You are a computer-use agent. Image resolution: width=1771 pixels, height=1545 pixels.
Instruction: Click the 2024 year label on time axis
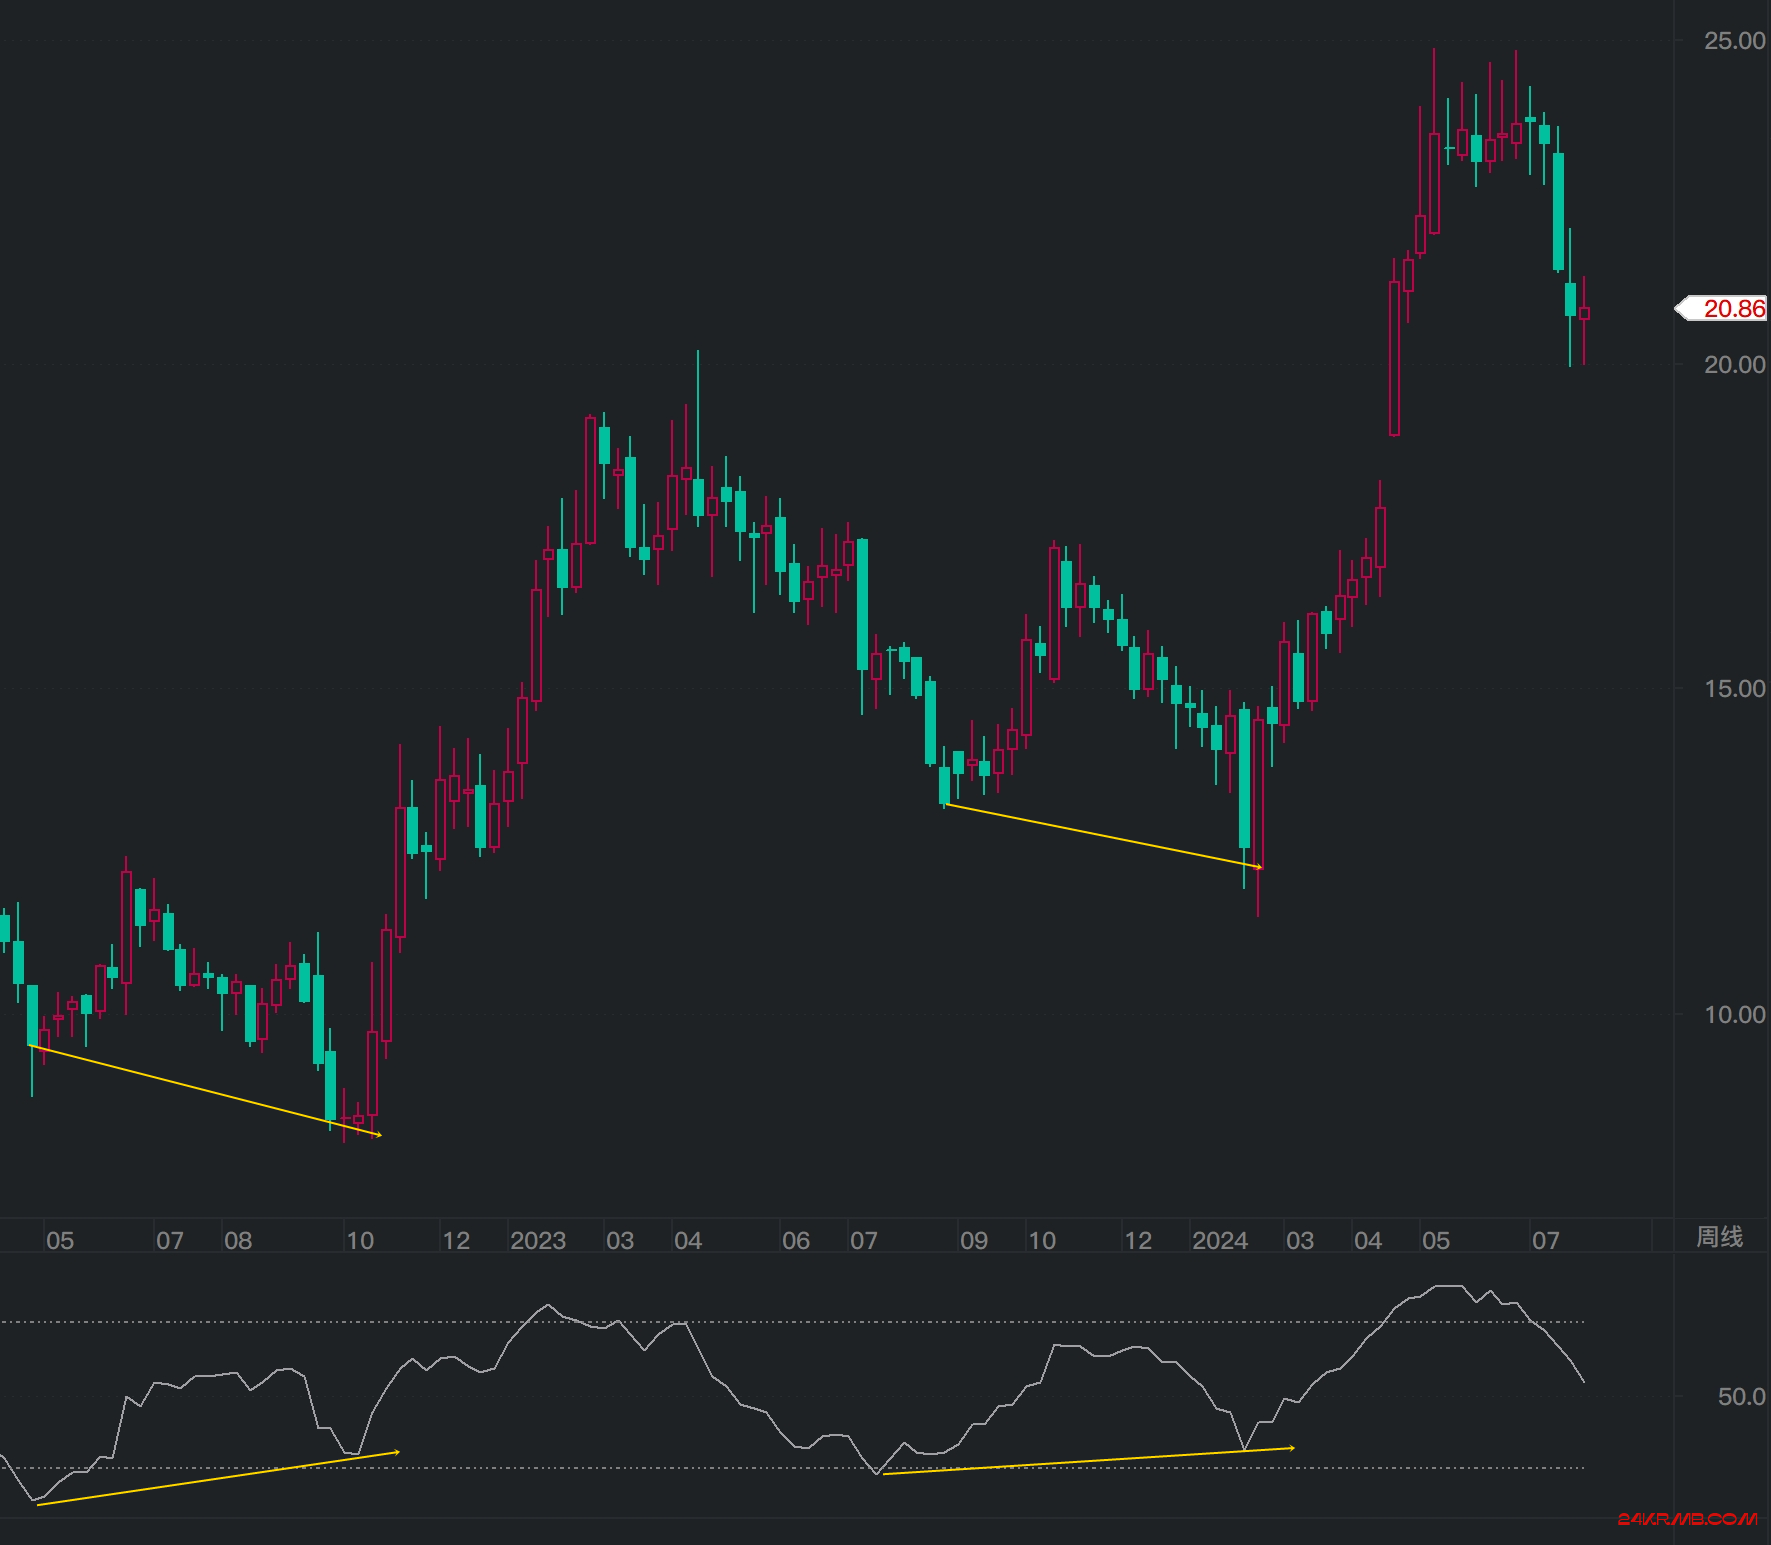coord(1220,1241)
